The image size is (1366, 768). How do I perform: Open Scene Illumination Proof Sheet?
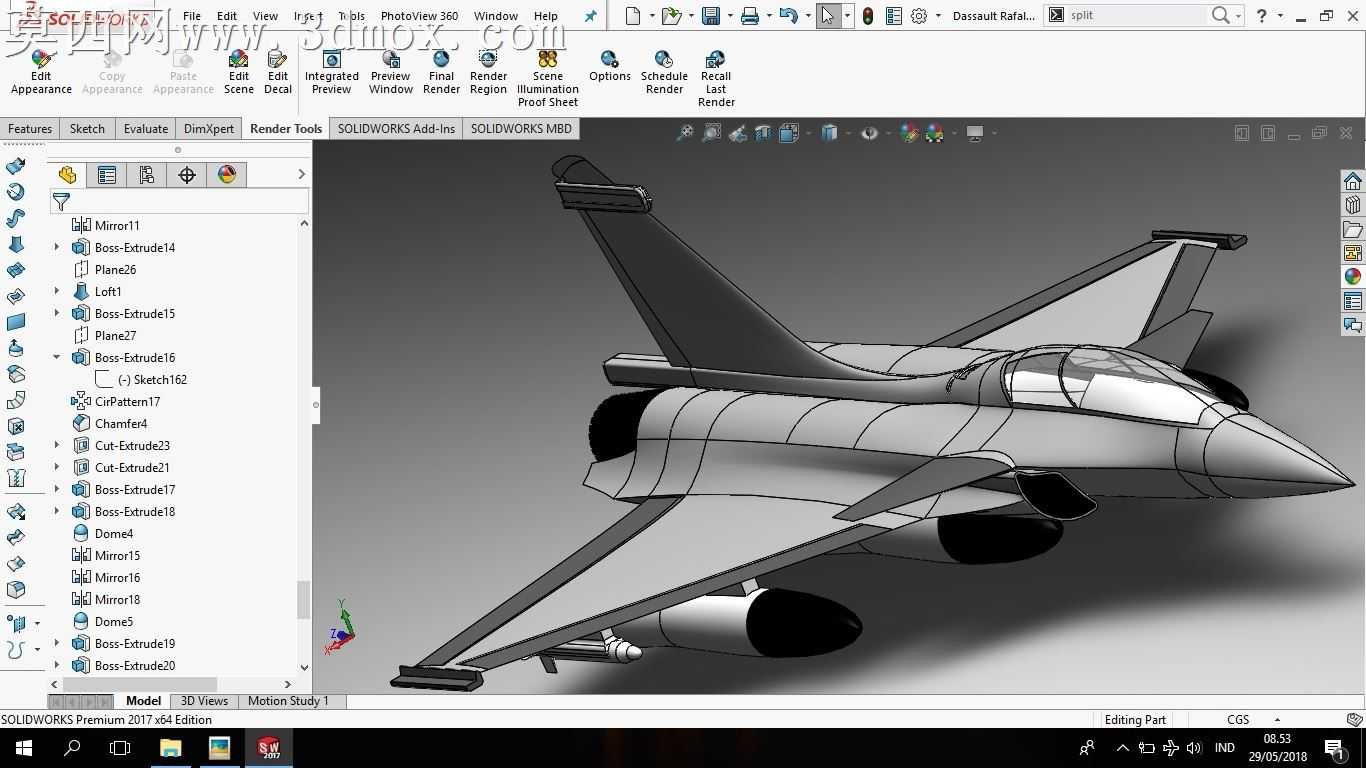pos(547,79)
